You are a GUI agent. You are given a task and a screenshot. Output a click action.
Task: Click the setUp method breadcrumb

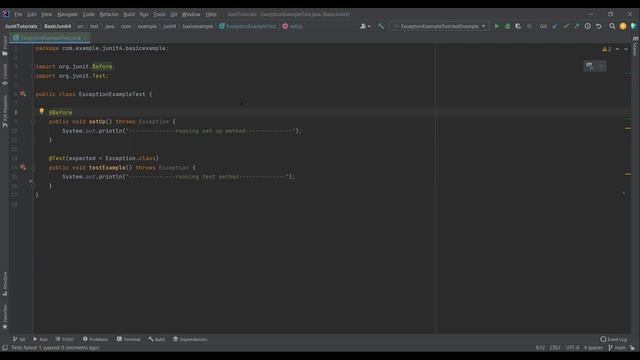(293, 26)
